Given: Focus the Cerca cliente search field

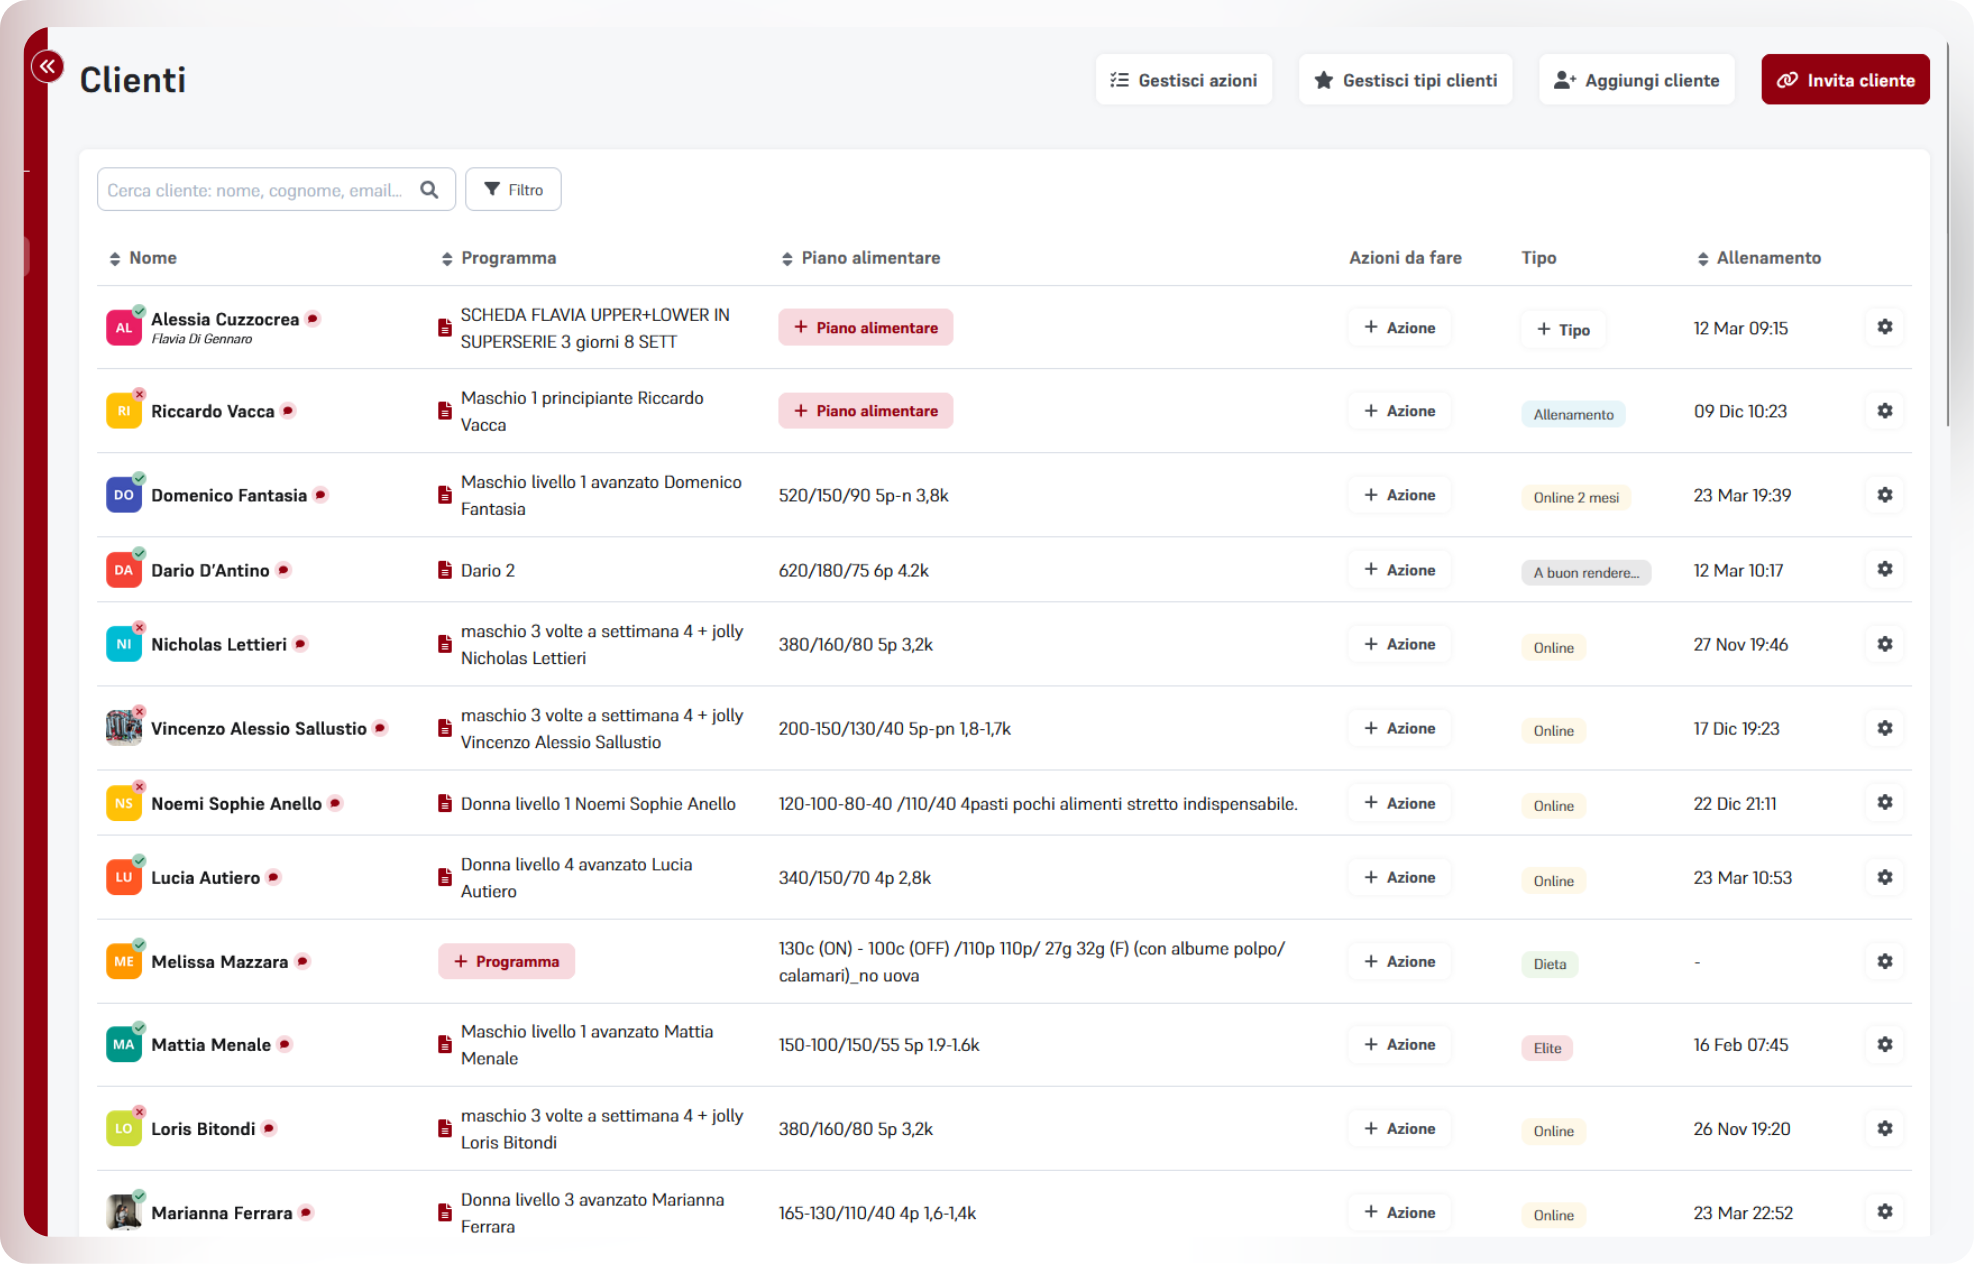Looking at the screenshot, I should click(255, 190).
